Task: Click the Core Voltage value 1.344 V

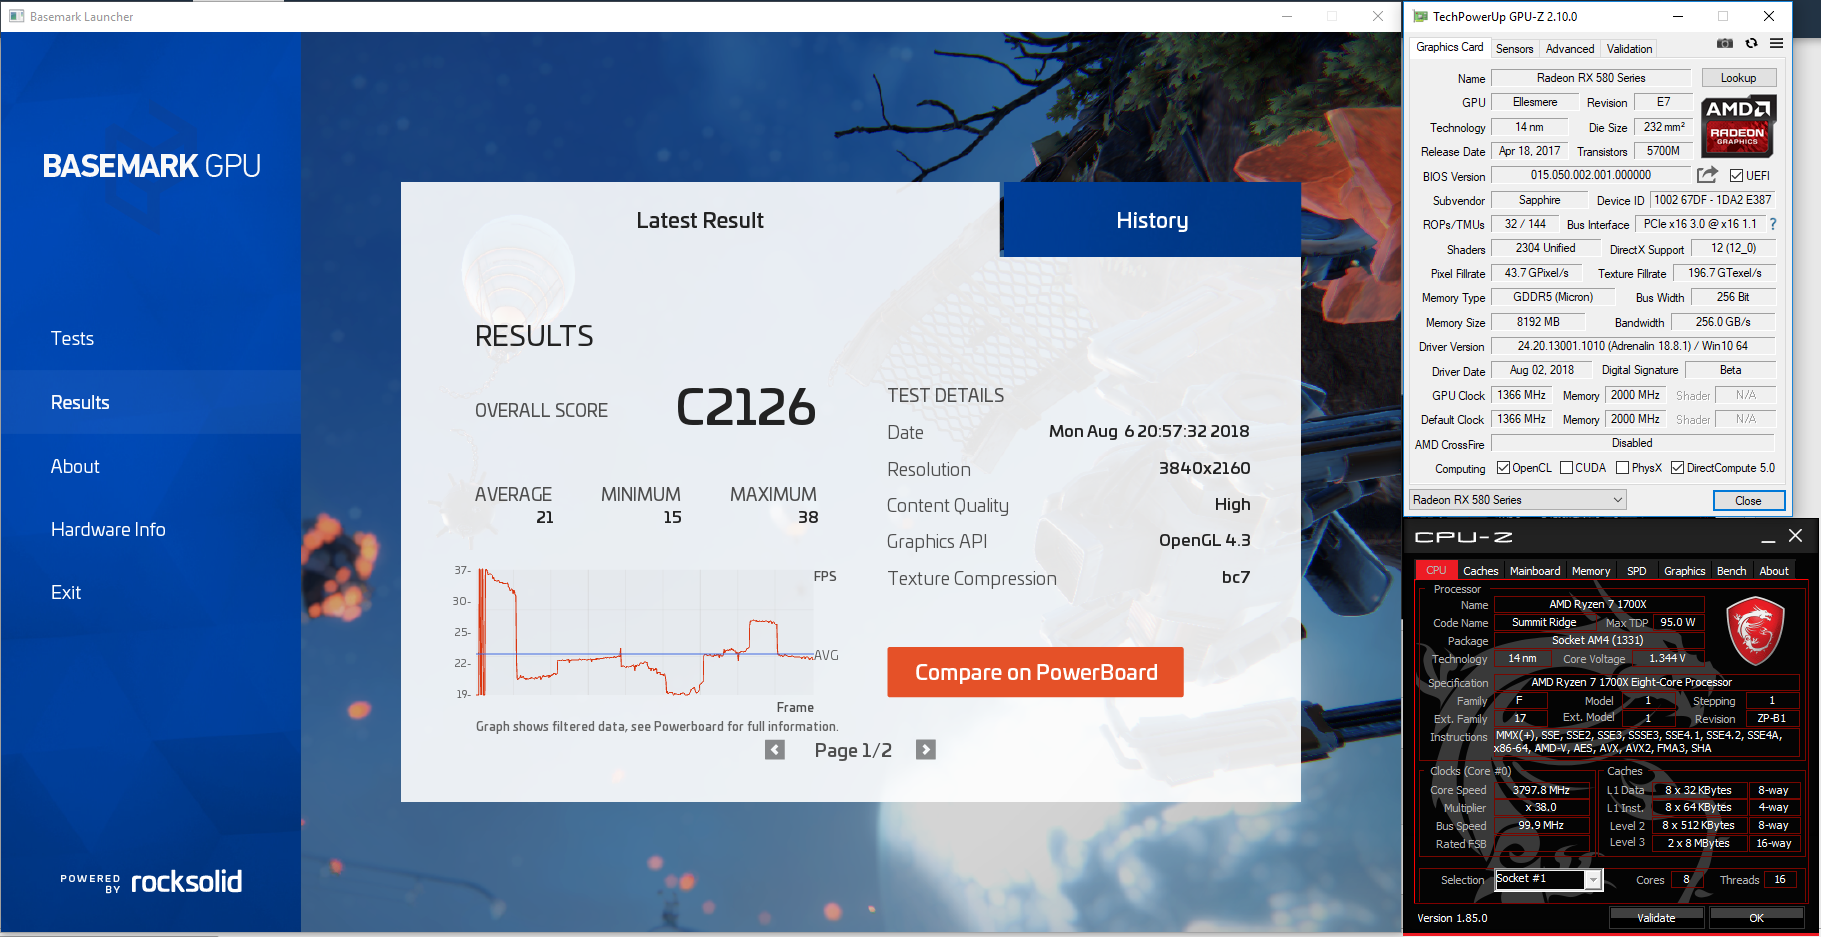Action: pyautogui.click(x=1667, y=658)
